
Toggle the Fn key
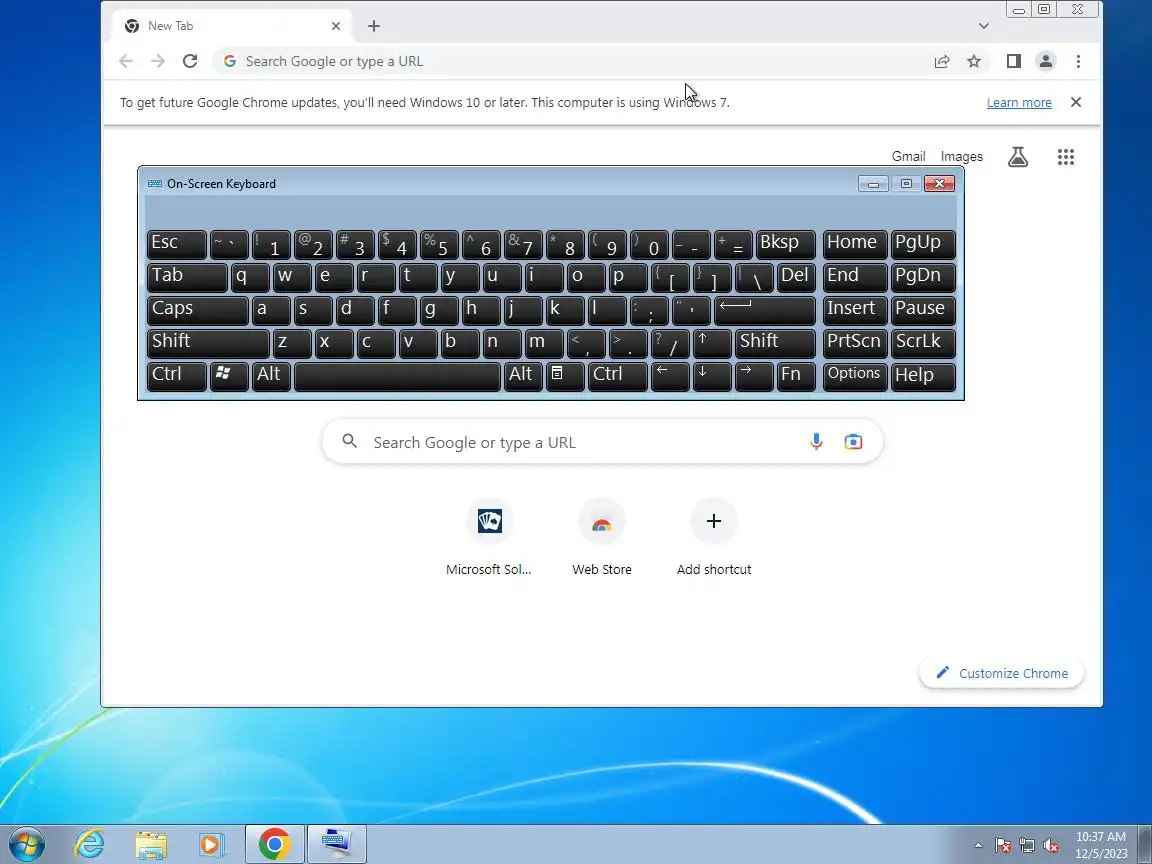(796, 375)
